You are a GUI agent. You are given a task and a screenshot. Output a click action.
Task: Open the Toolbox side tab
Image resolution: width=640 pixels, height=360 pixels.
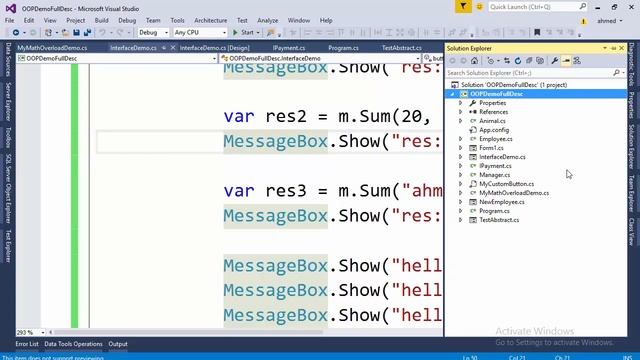click(x=8, y=137)
